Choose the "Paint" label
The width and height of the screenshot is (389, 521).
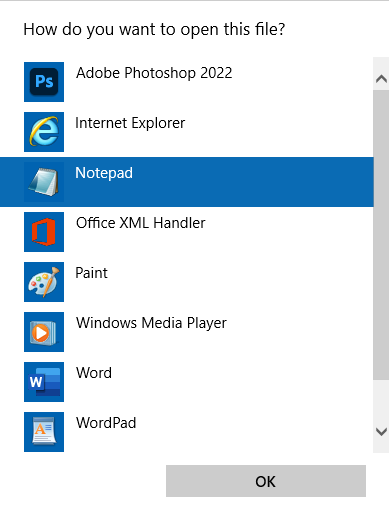[x=91, y=273]
